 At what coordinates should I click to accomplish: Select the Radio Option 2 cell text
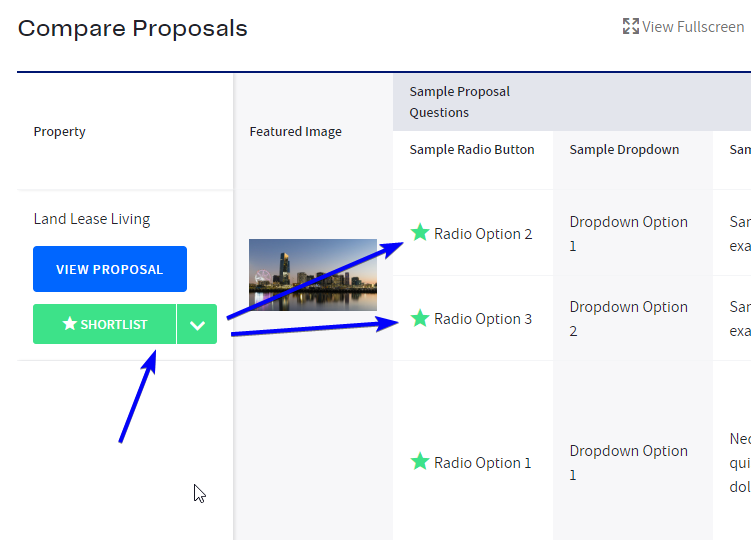tap(483, 234)
